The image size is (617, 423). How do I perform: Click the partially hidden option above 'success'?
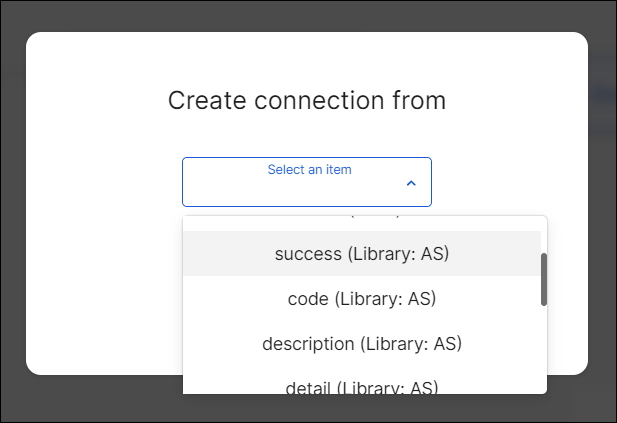click(361, 221)
